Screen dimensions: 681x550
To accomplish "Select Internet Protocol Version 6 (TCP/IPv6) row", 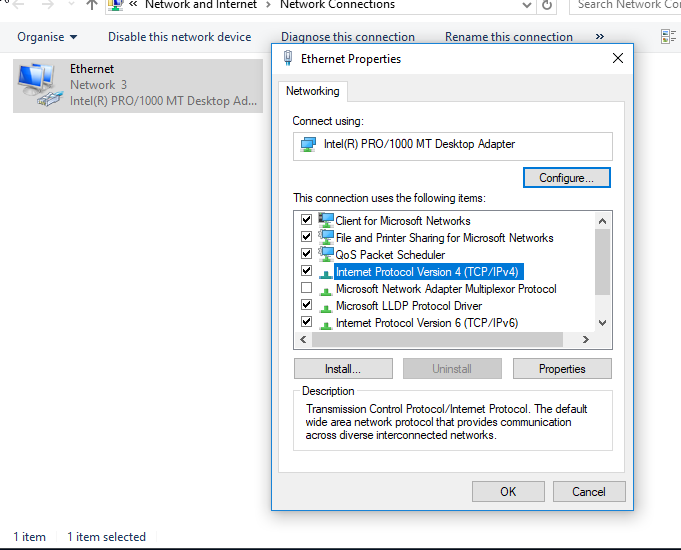I will click(x=427, y=323).
